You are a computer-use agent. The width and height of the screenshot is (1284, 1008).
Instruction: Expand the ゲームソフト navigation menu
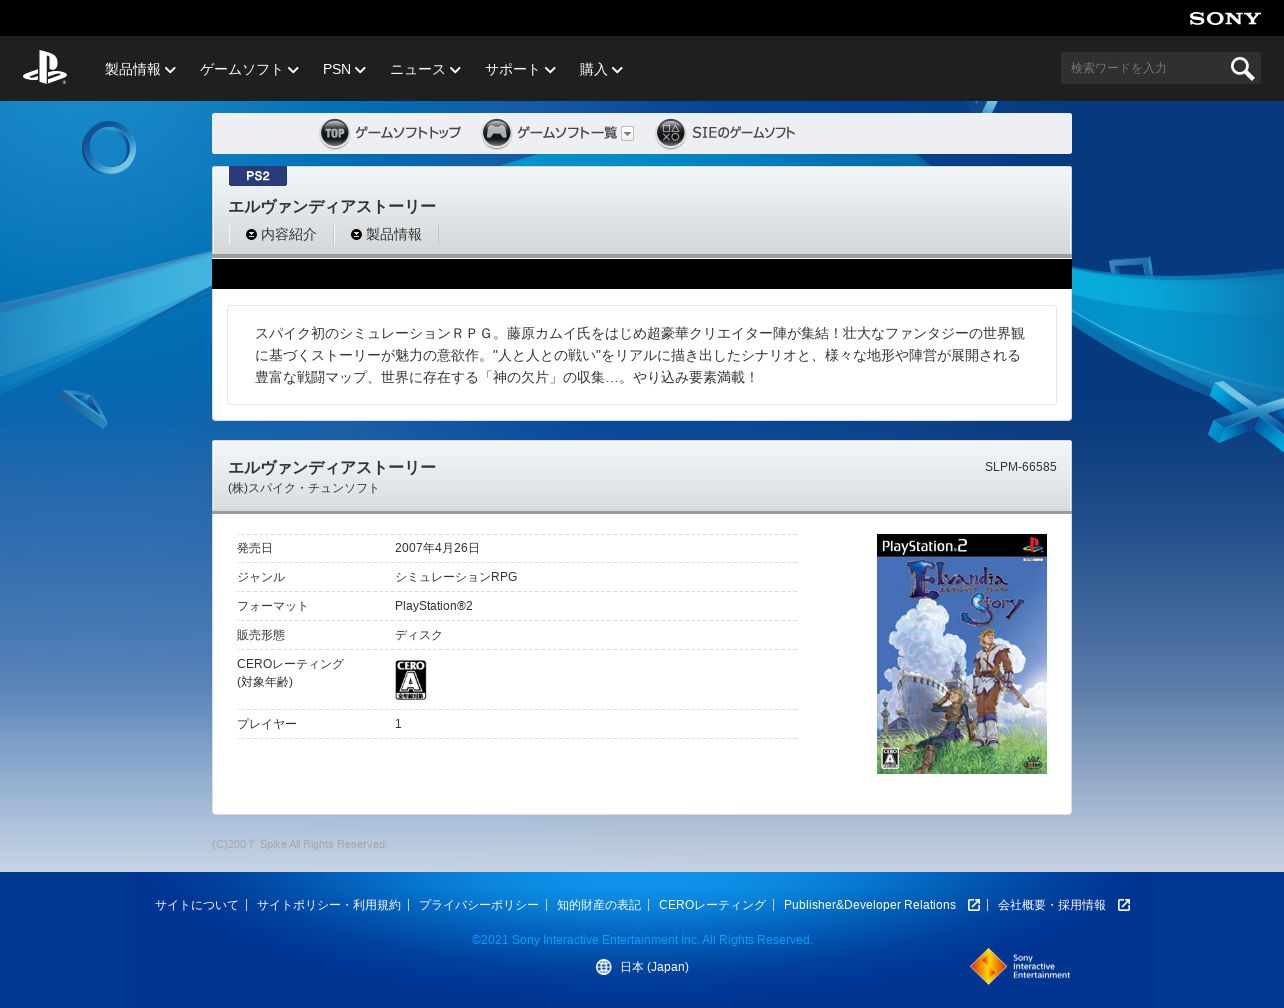(x=249, y=69)
